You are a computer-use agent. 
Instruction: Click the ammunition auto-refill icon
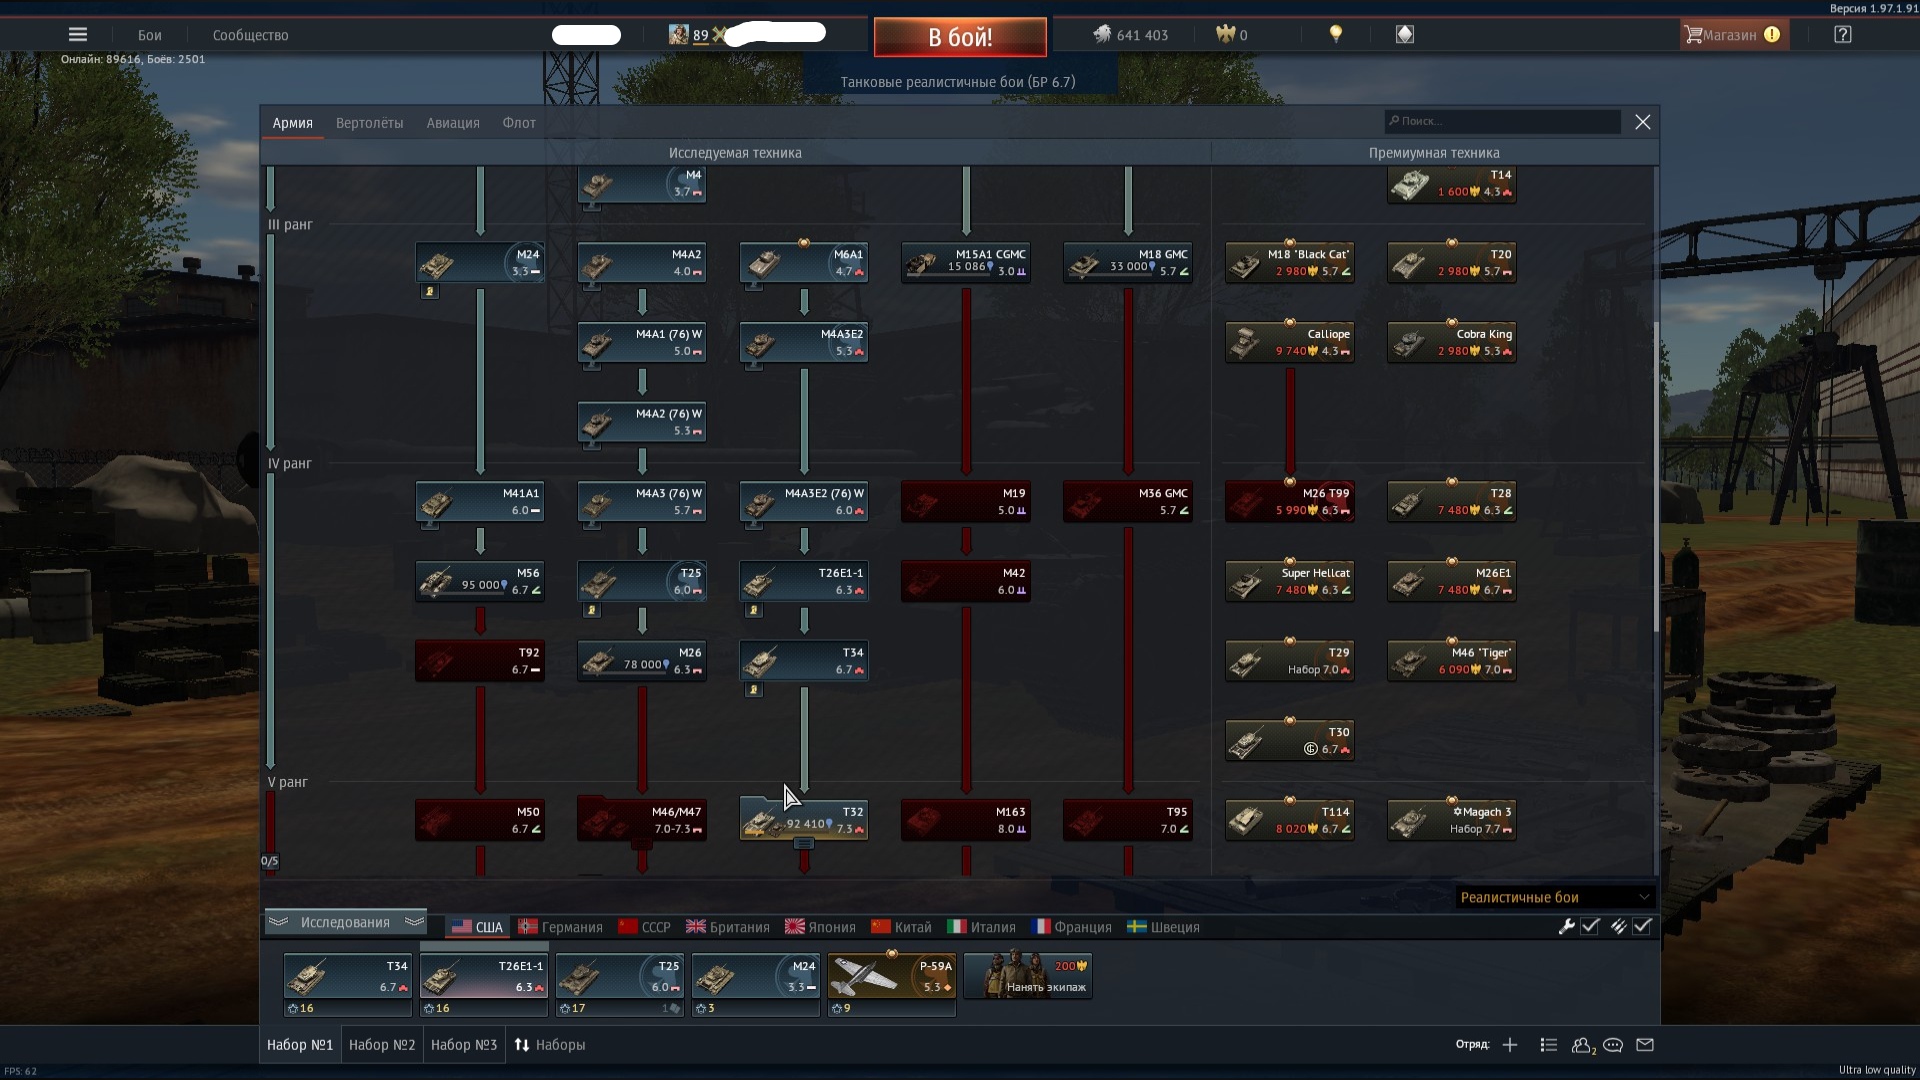(1618, 927)
